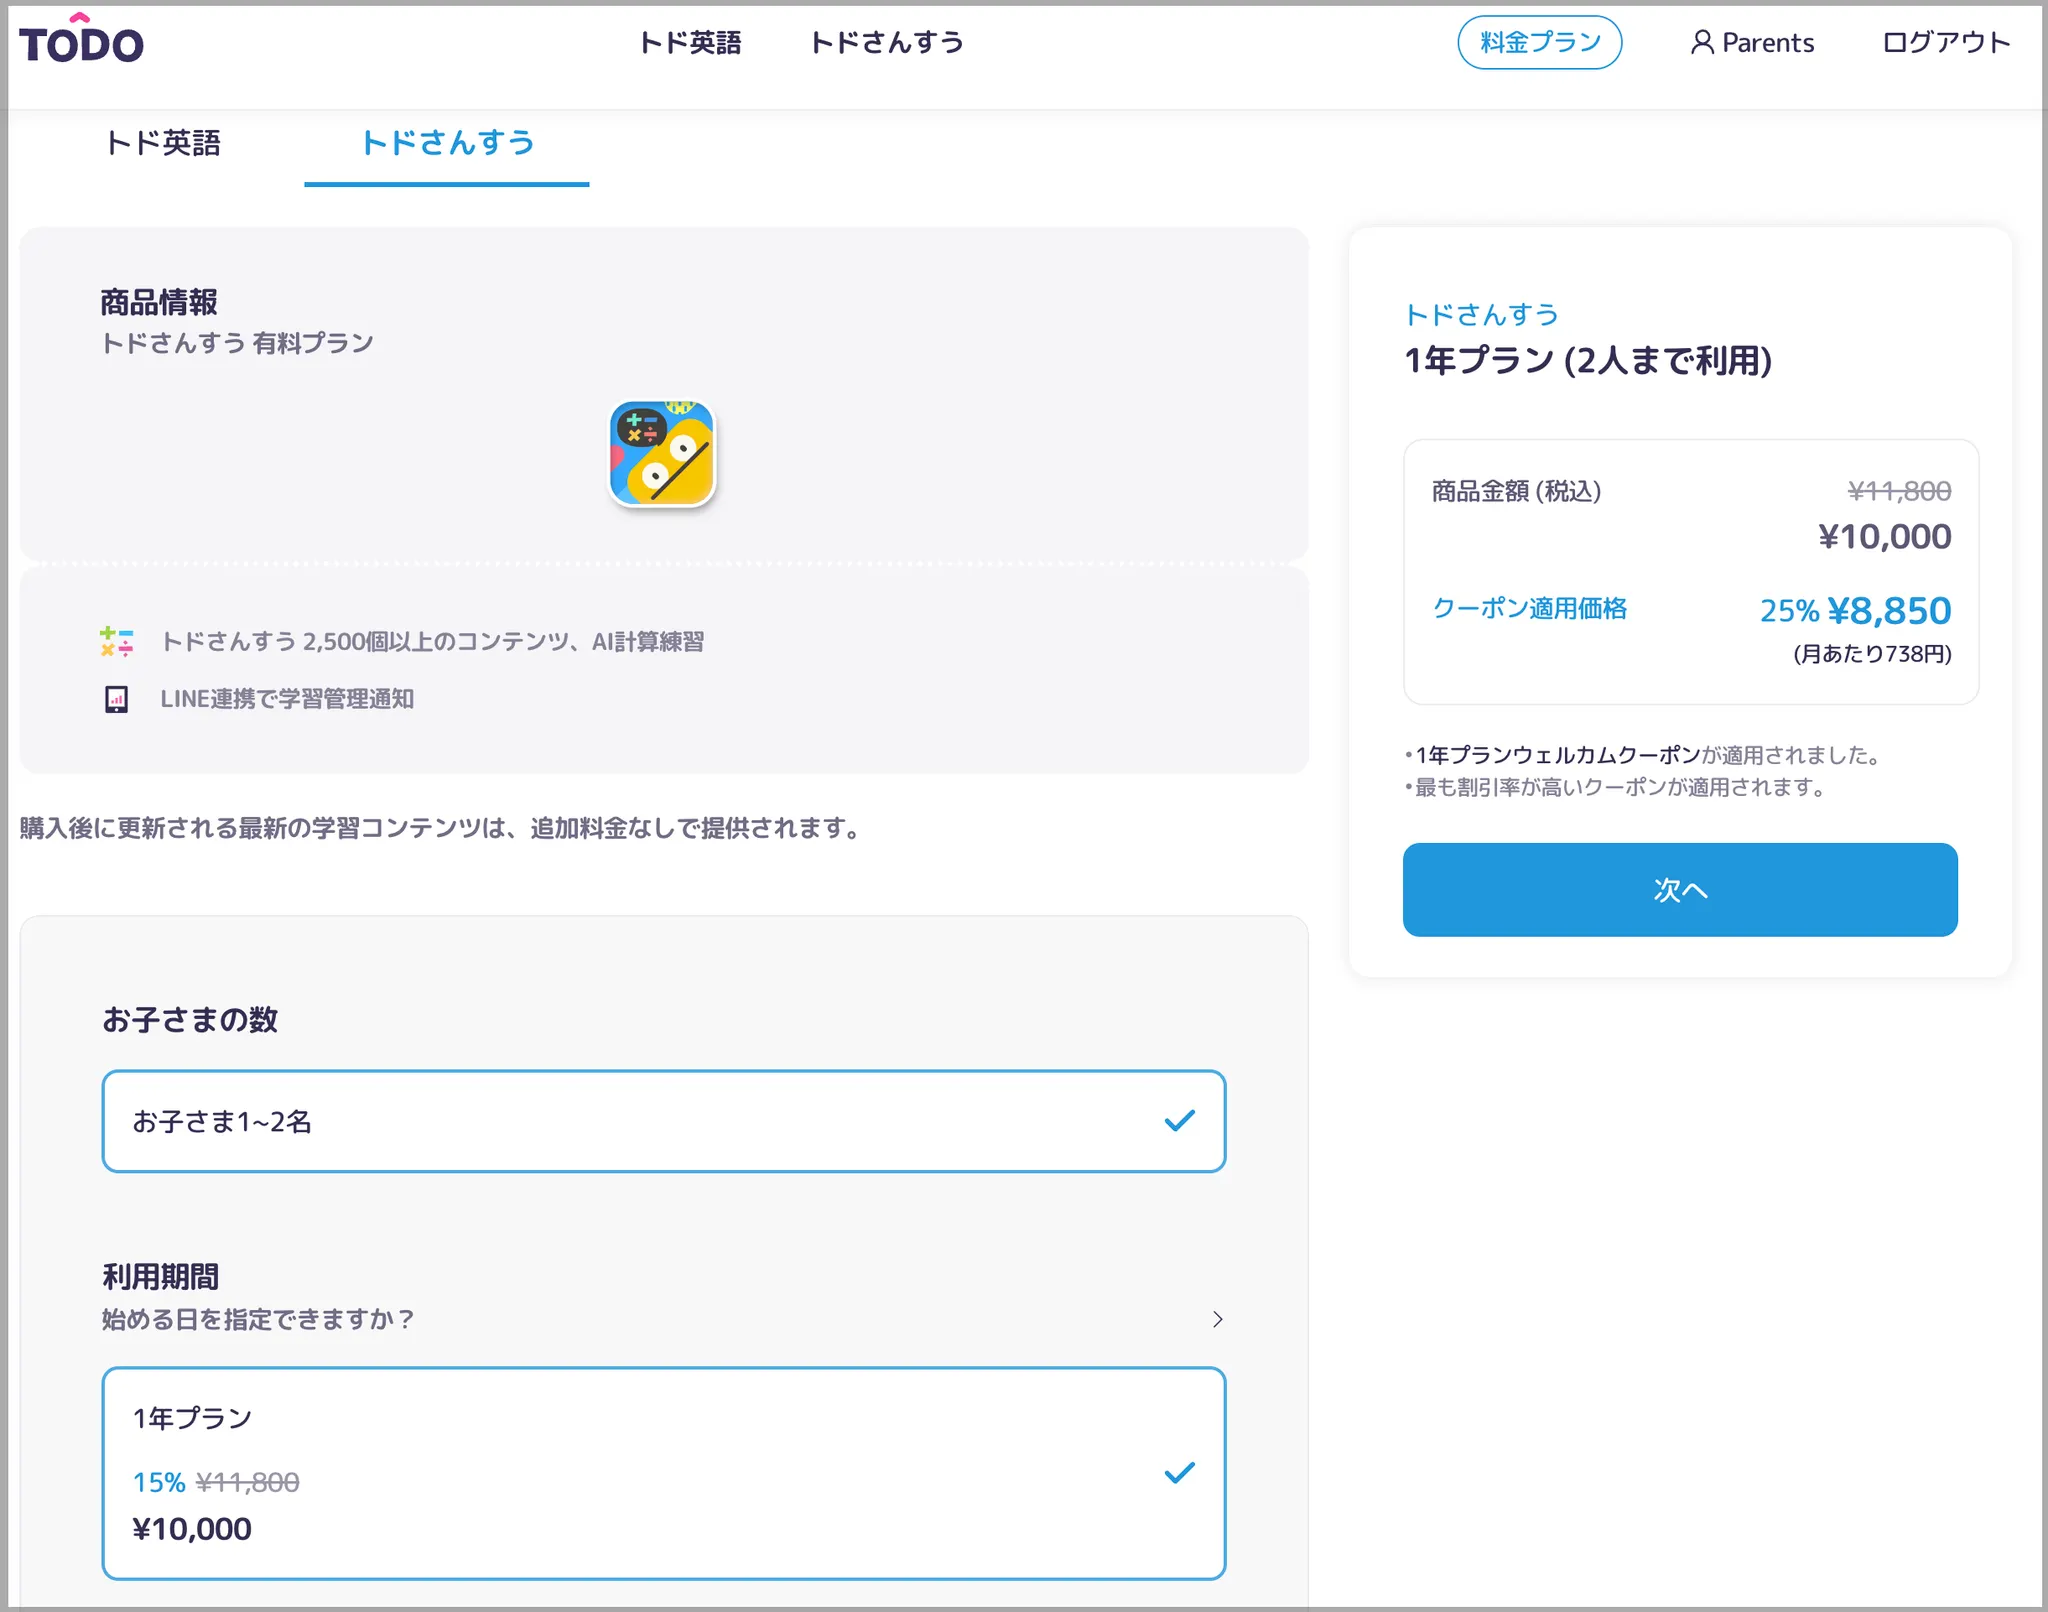Image resolution: width=2048 pixels, height=1612 pixels.
Task: Click the LINE notification tablet icon
Action: tap(116, 699)
